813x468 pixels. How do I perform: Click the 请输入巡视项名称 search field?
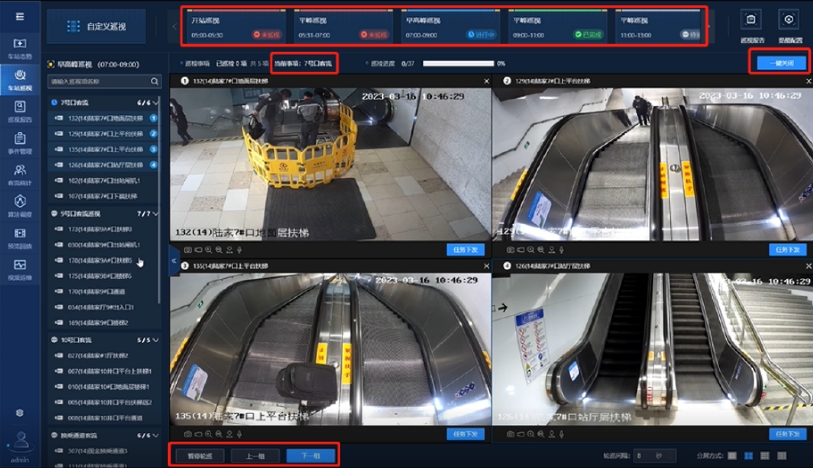[97, 81]
